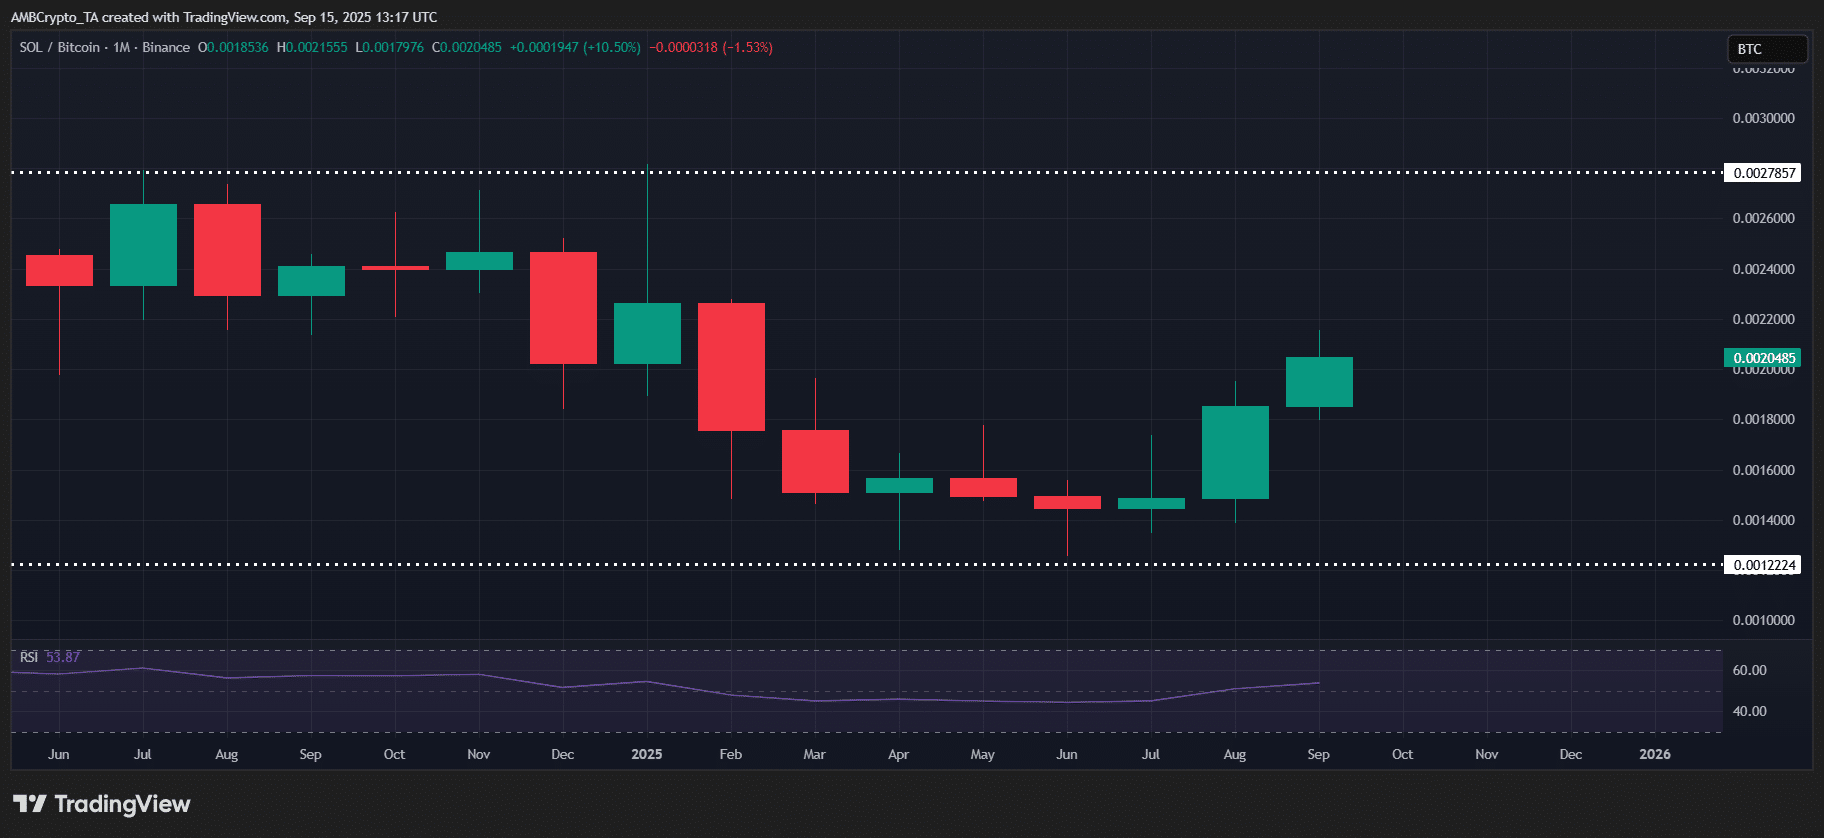1824x838 pixels.
Task: Click the 2025 label on time axis
Action: 647,754
